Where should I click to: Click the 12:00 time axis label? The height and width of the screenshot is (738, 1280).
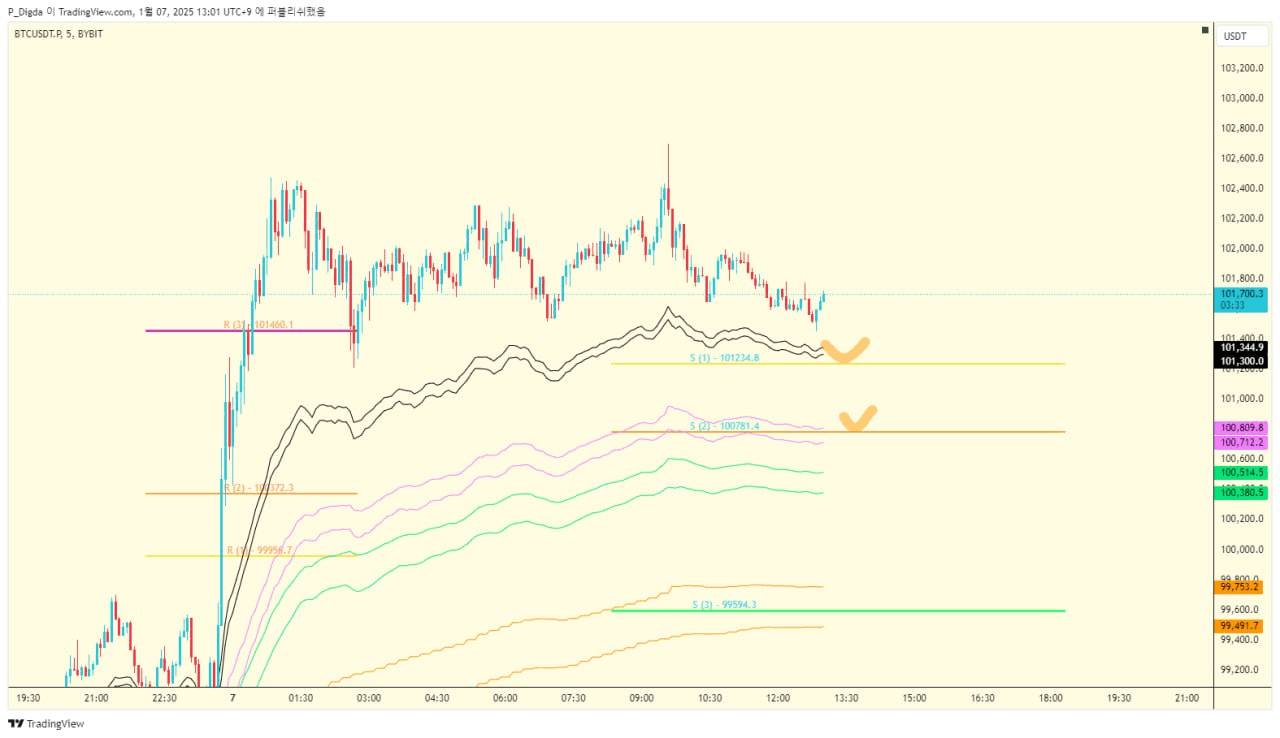click(x=777, y=698)
